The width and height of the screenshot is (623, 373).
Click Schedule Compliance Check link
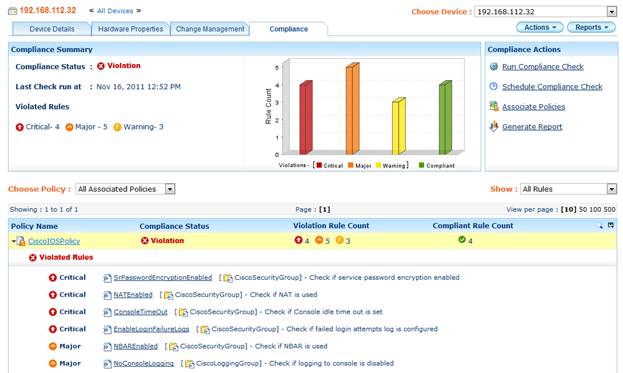point(552,87)
